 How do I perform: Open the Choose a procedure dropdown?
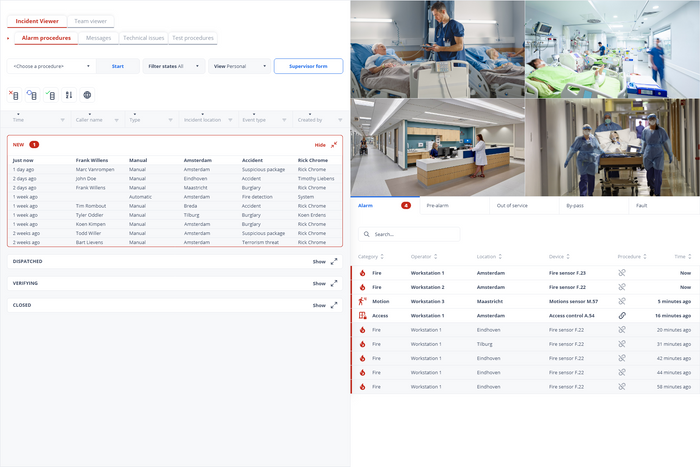point(51,66)
